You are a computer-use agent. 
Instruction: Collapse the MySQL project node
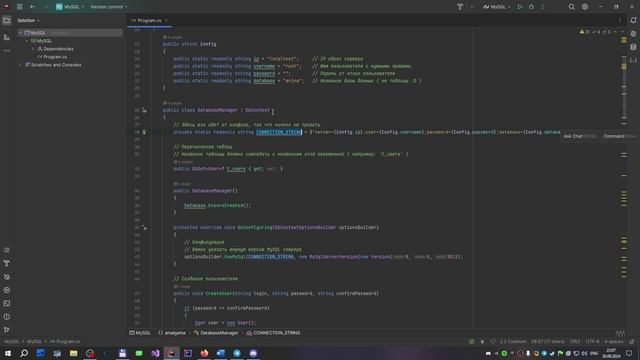(27, 41)
